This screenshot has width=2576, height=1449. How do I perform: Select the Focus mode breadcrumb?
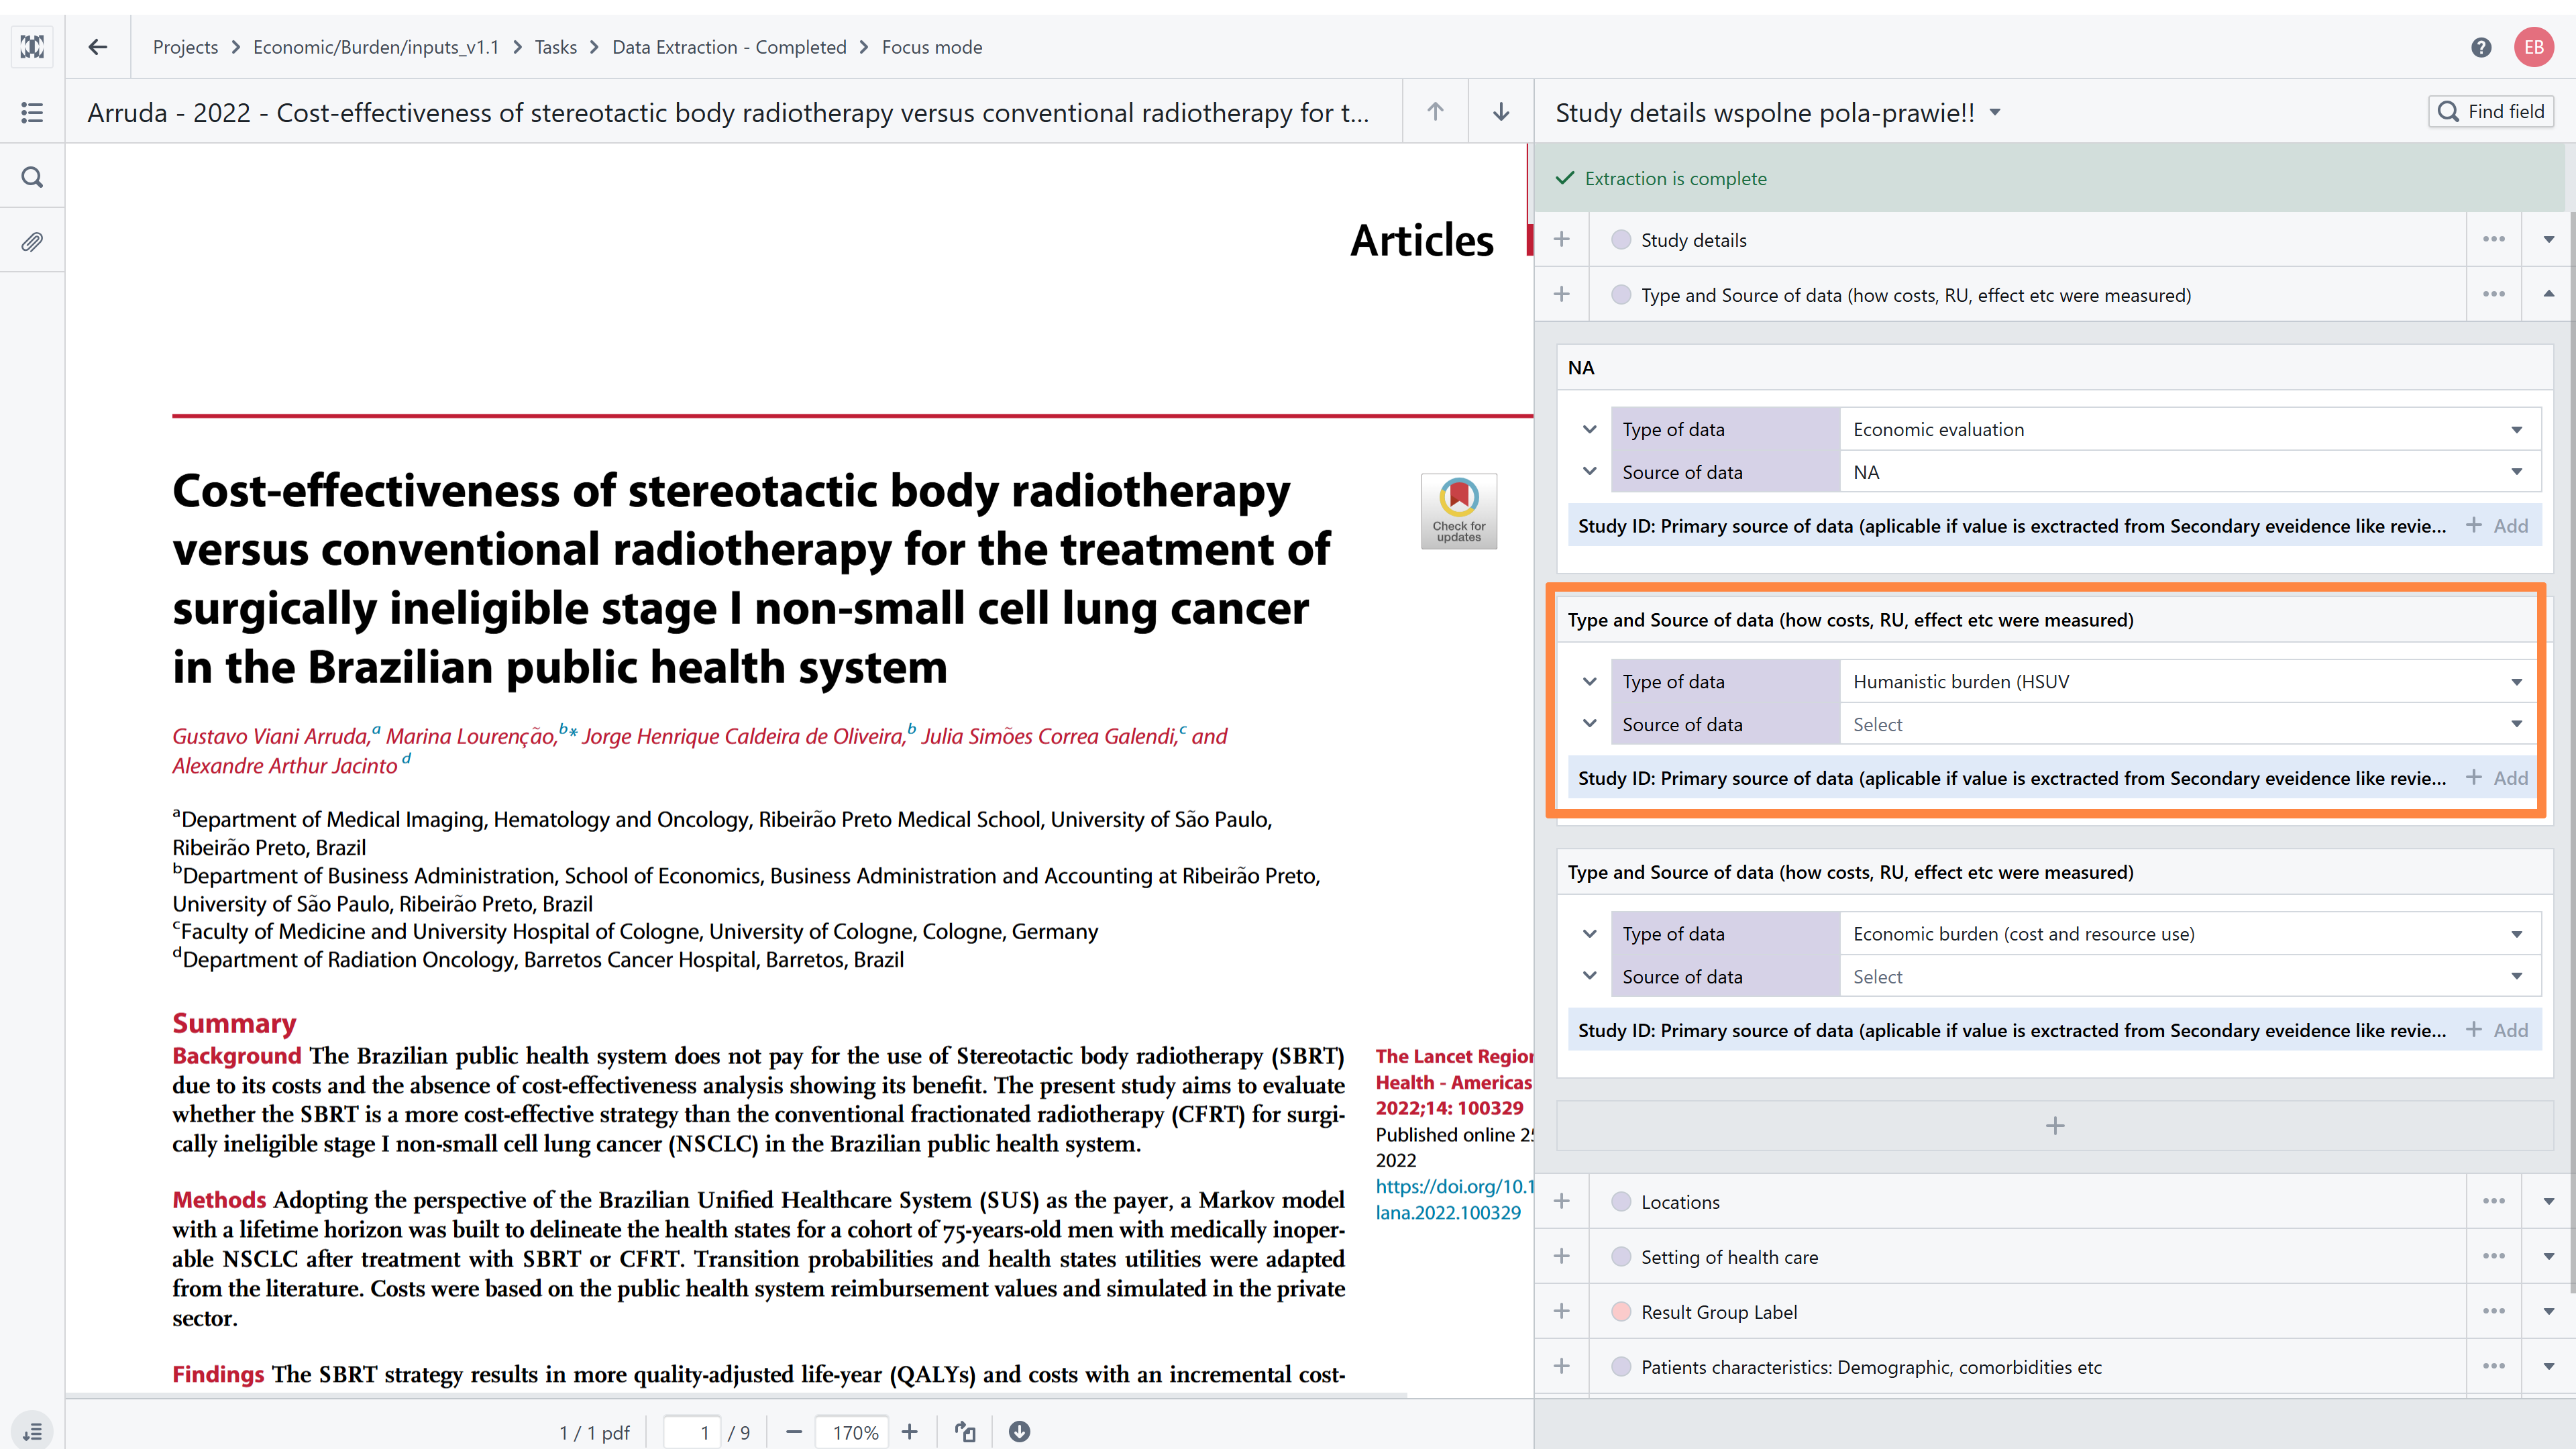point(932,47)
